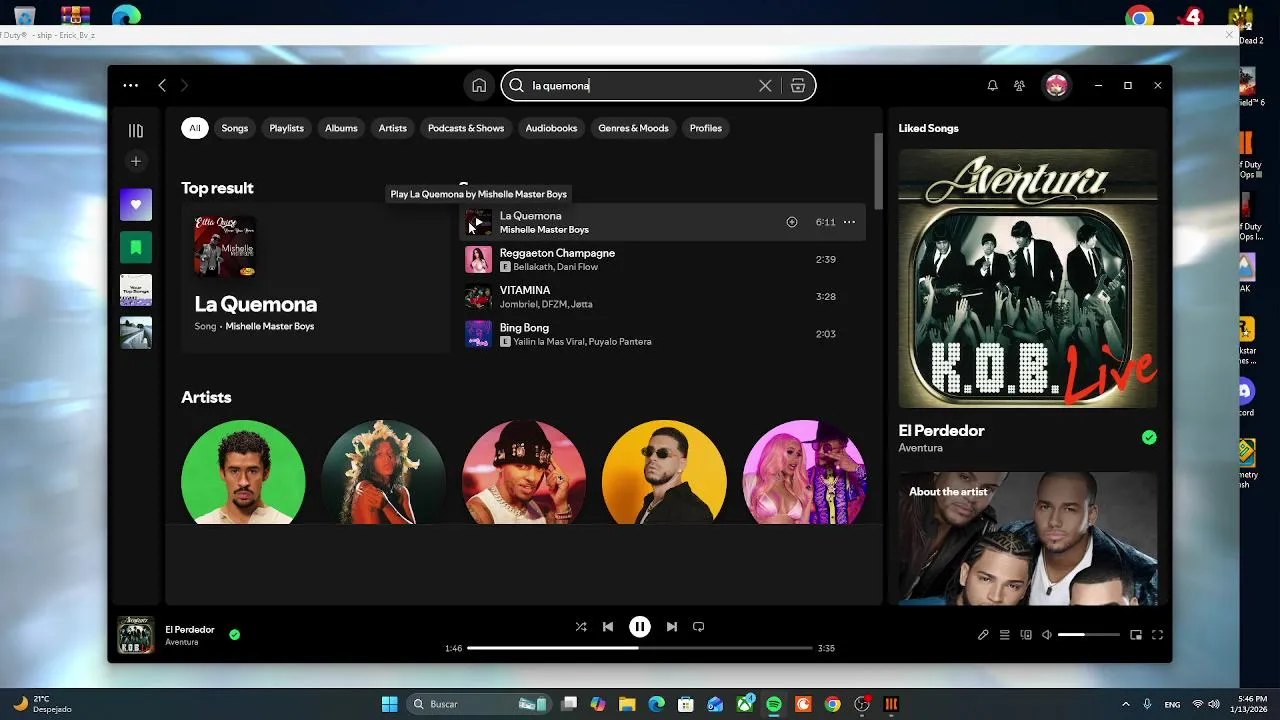Toggle liked checkmark in Now Playing panel
The width and height of the screenshot is (1280, 720).
coord(1149,437)
